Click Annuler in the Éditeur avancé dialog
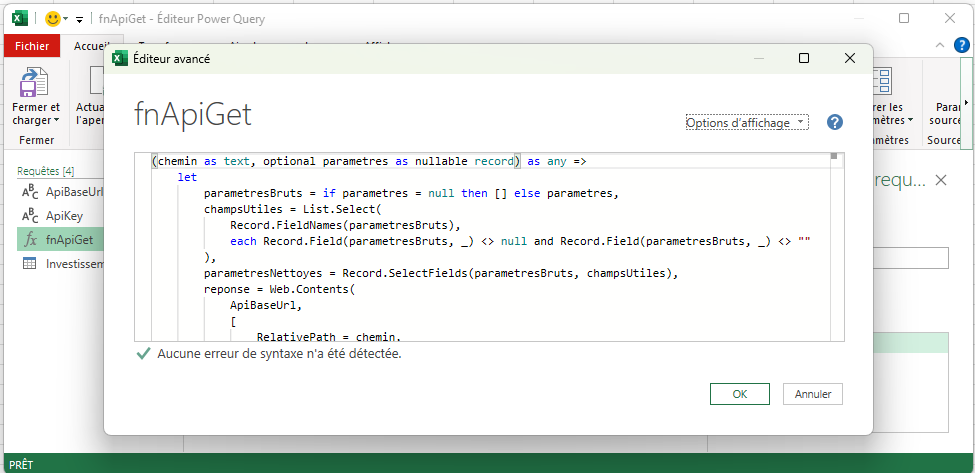 pos(813,394)
